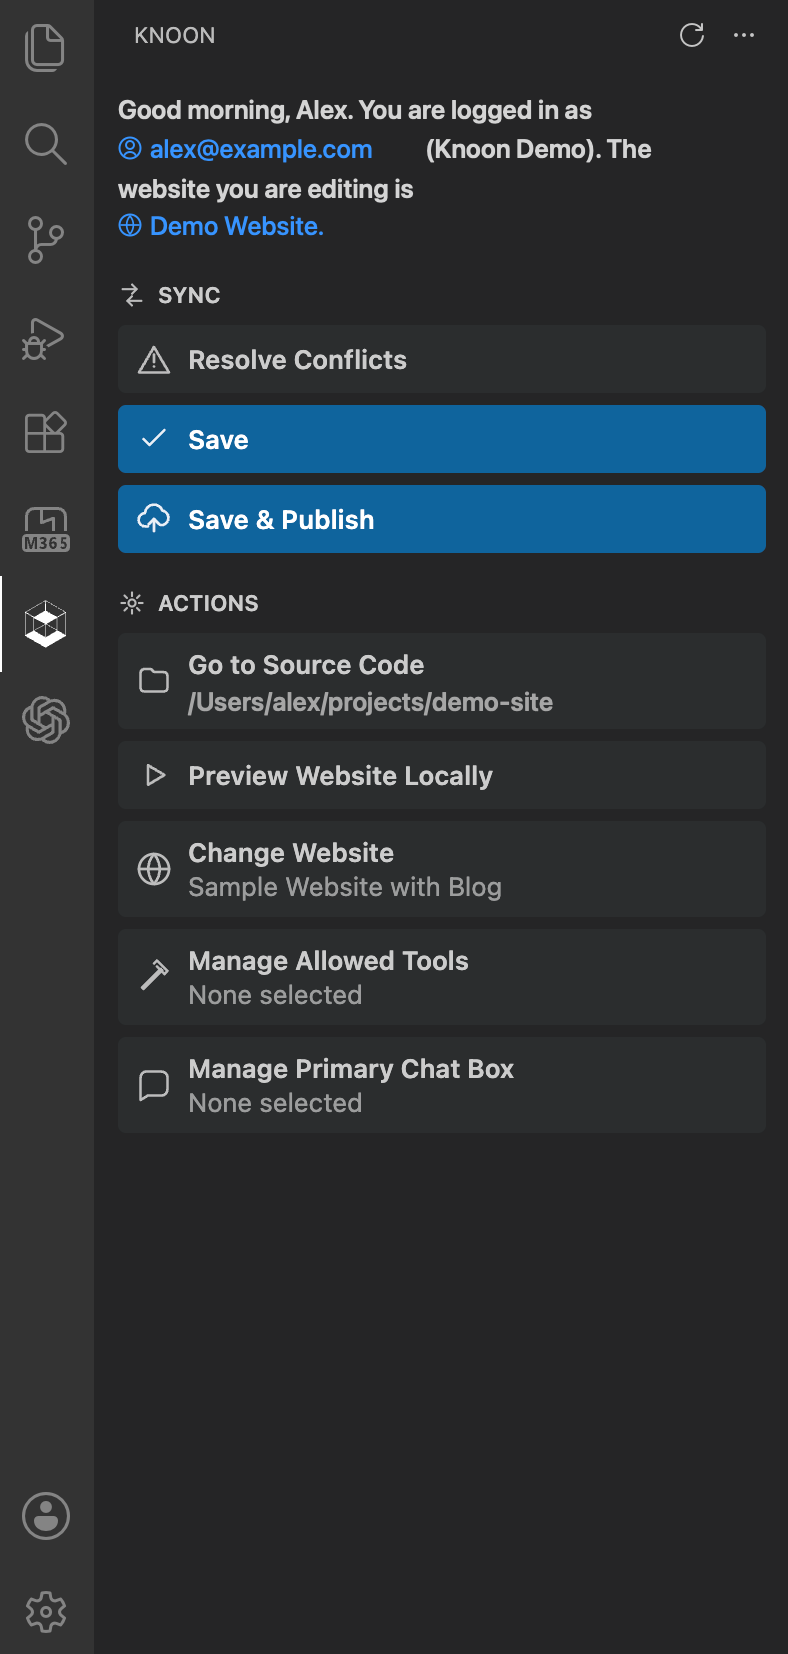Open the Accounts menu icon

coord(46,1516)
